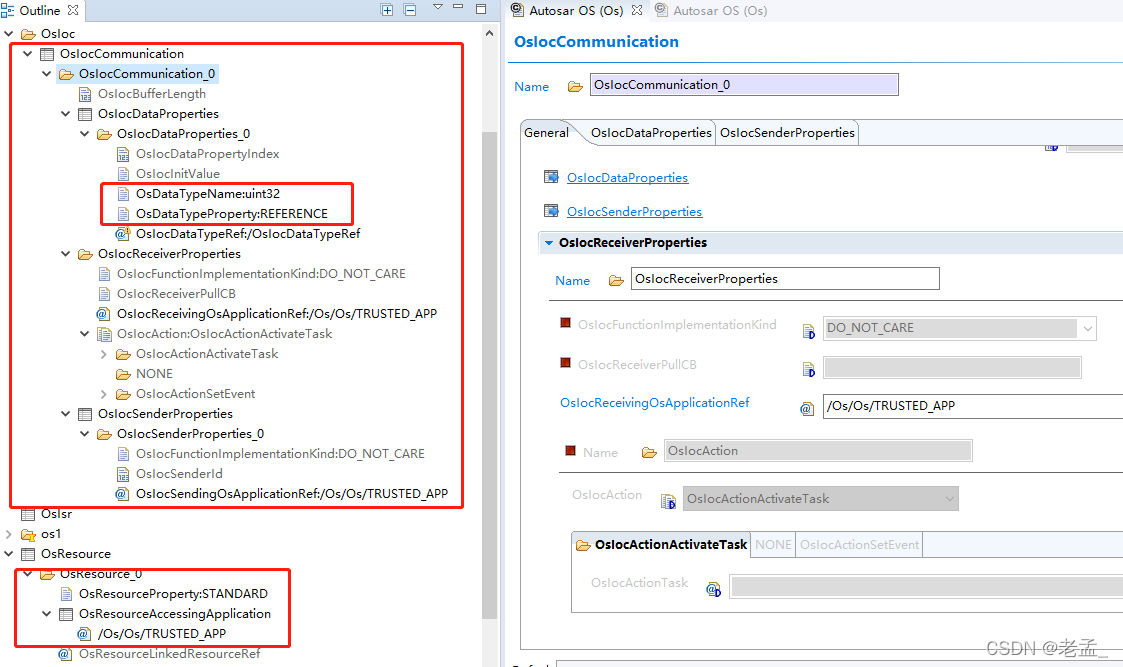1123x667 pixels.
Task: Select the NONE subtab
Action: [773, 544]
